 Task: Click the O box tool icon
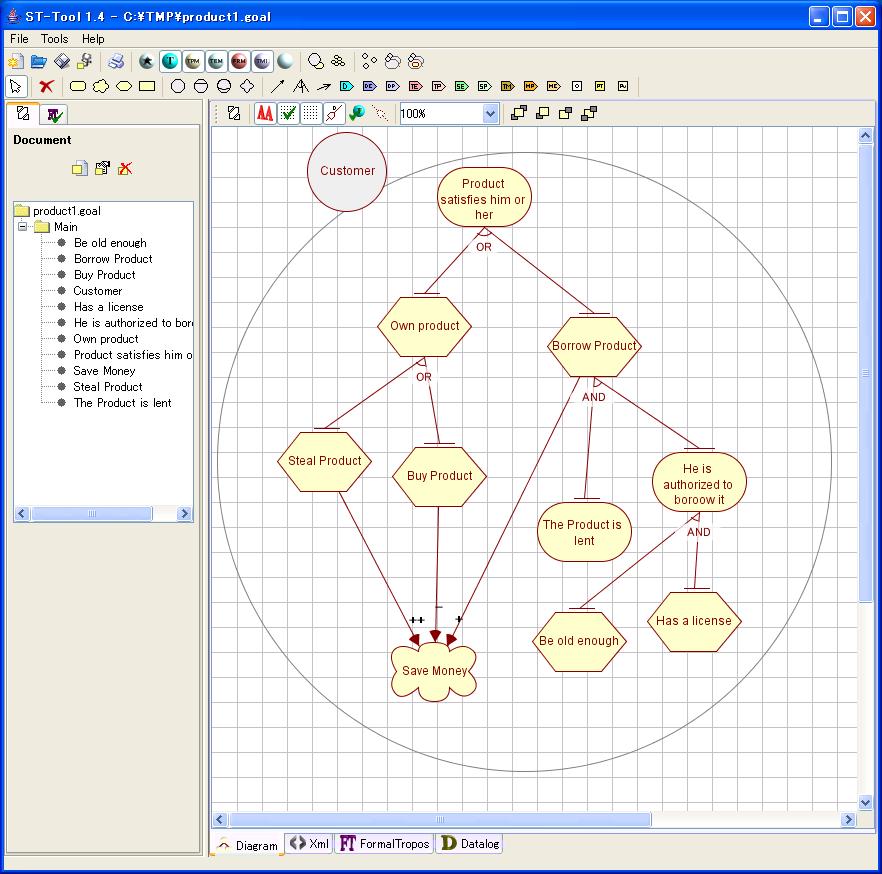coord(577,86)
